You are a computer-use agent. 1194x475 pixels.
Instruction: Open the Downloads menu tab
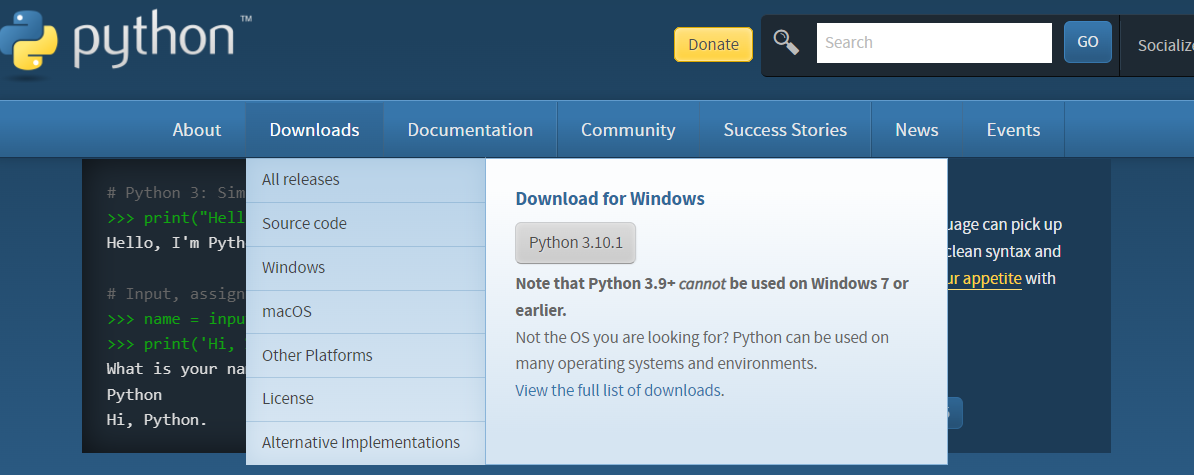(x=314, y=129)
